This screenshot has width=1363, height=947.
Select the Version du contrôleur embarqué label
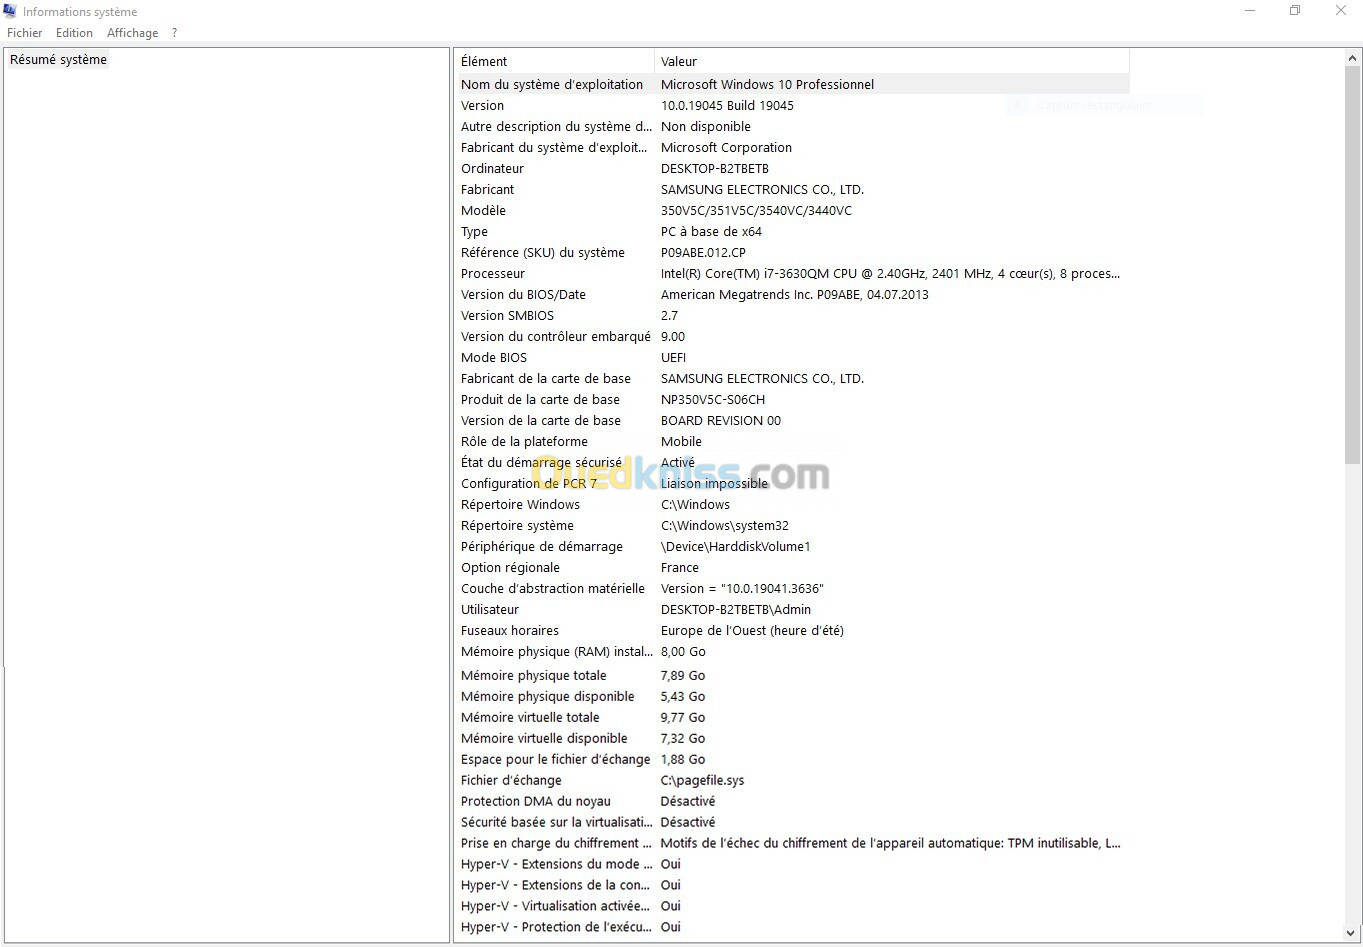[556, 337]
